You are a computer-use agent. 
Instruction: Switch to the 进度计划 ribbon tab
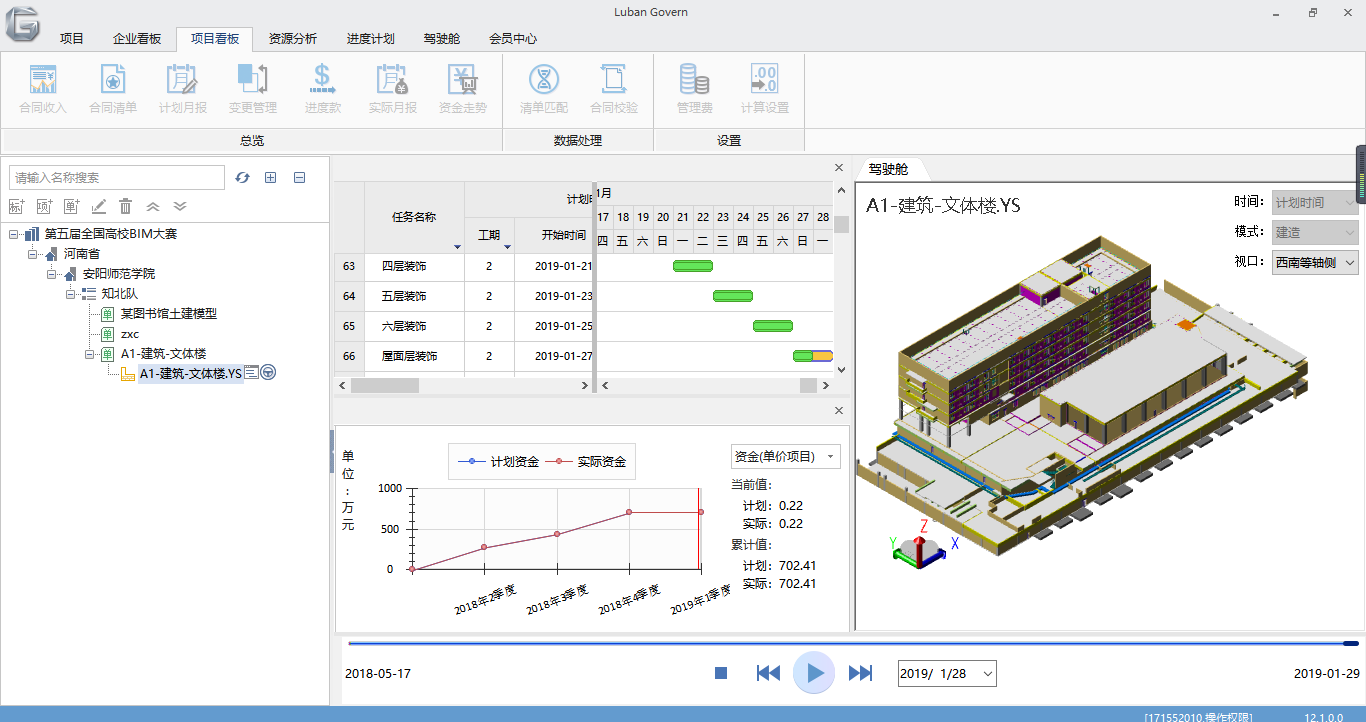click(371, 39)
